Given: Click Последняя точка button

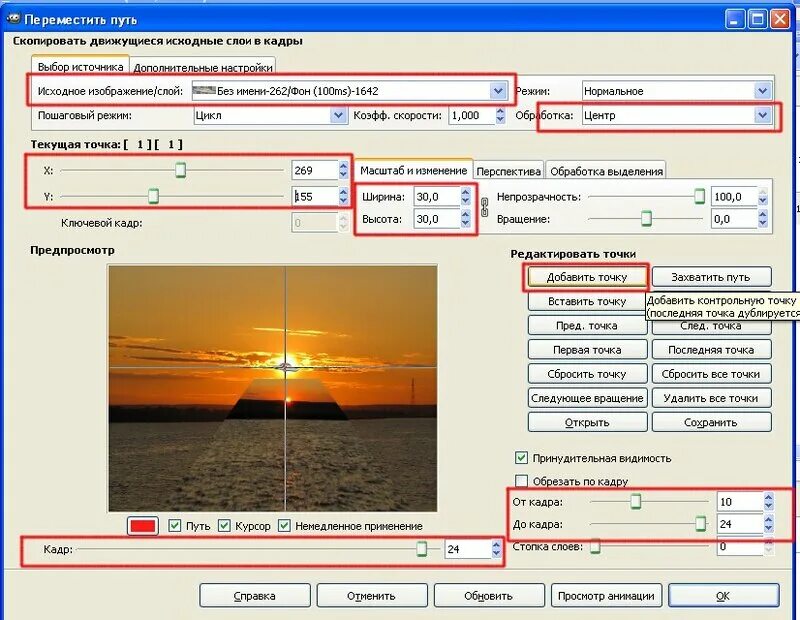Looking at the screenshot, I should 711,350.
